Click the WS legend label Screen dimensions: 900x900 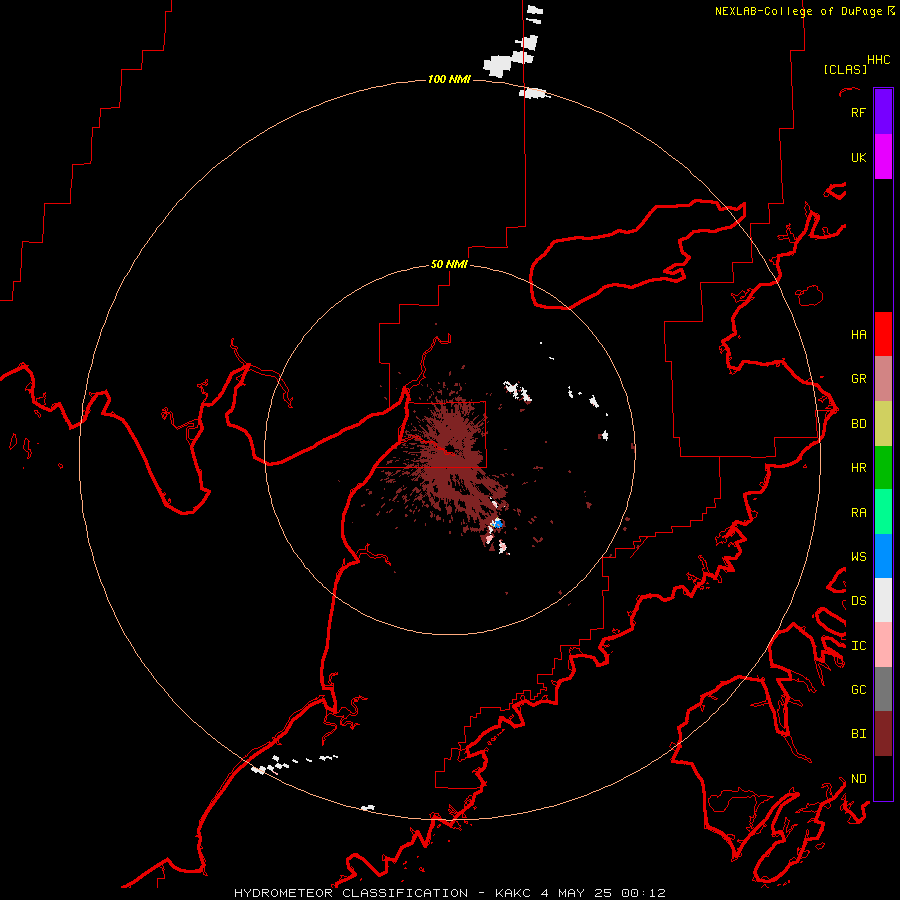(x=858, y=556)
